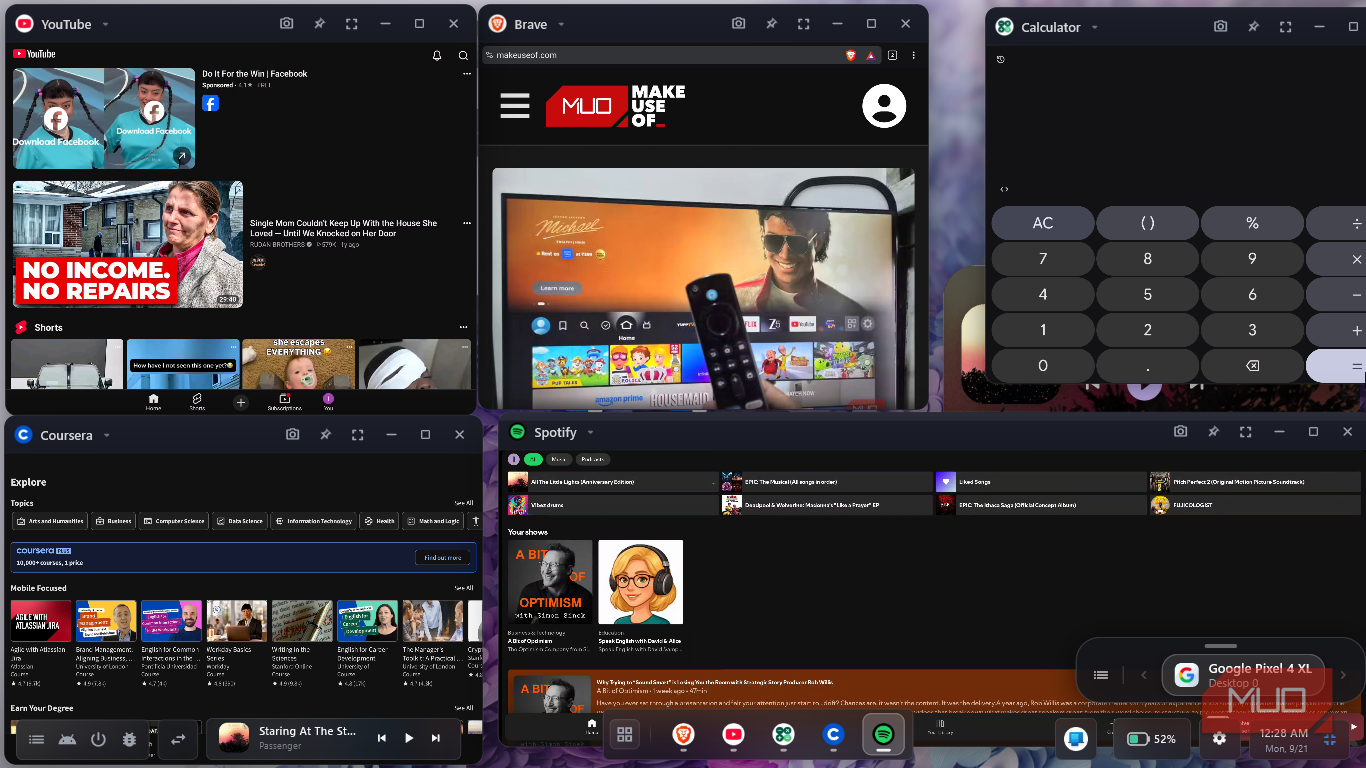Expand the Coursera window title dropdown
1366x768 pixels.
click(106, 435)
